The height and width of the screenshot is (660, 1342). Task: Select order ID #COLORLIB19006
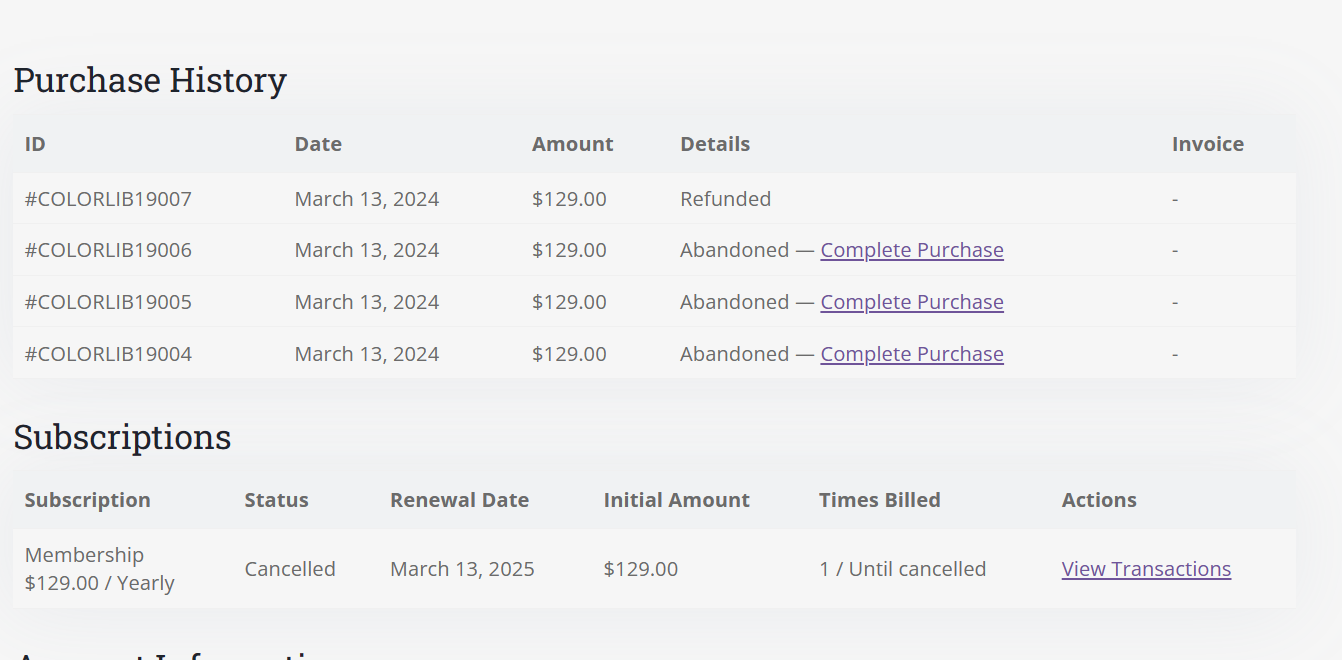(108, 250)
